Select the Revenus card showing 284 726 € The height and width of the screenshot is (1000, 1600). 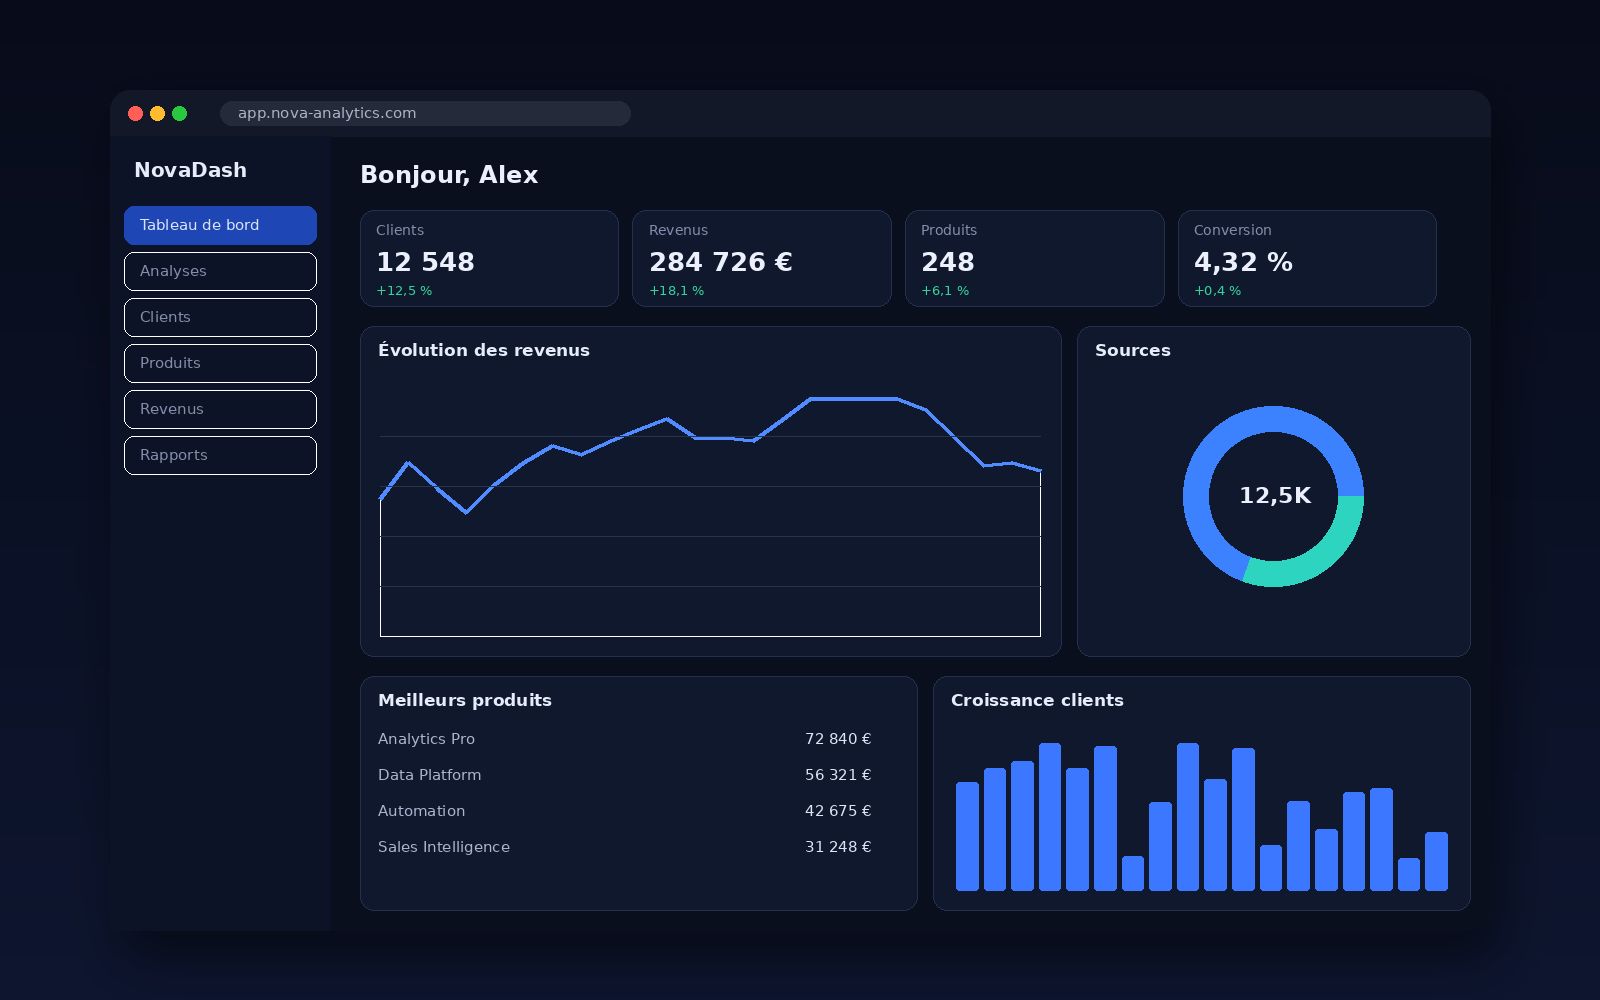pyautogui.click(x=762, y=258)
